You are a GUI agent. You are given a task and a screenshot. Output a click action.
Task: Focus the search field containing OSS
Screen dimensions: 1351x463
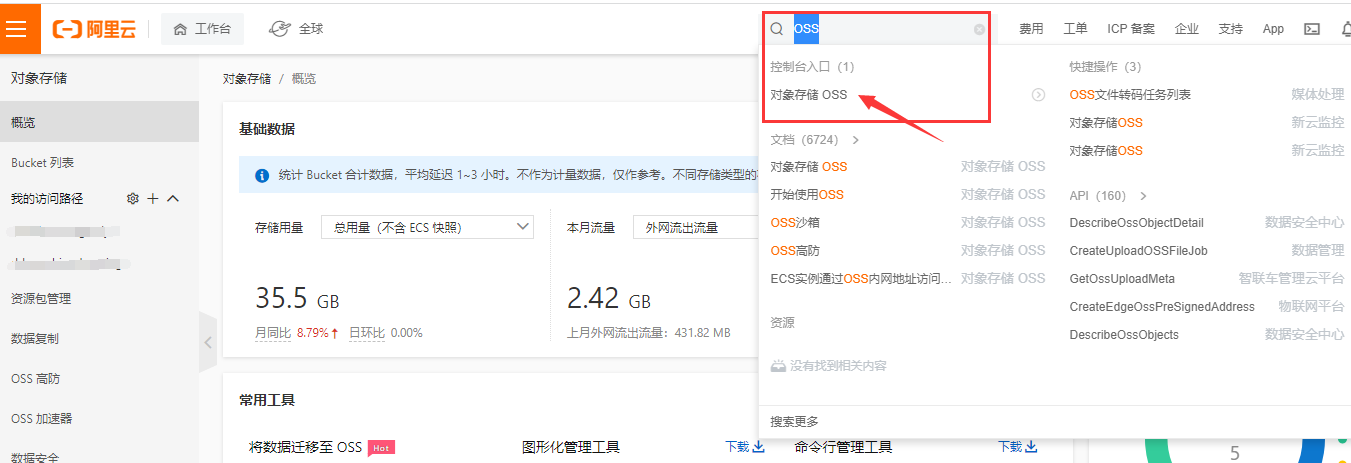880,29
